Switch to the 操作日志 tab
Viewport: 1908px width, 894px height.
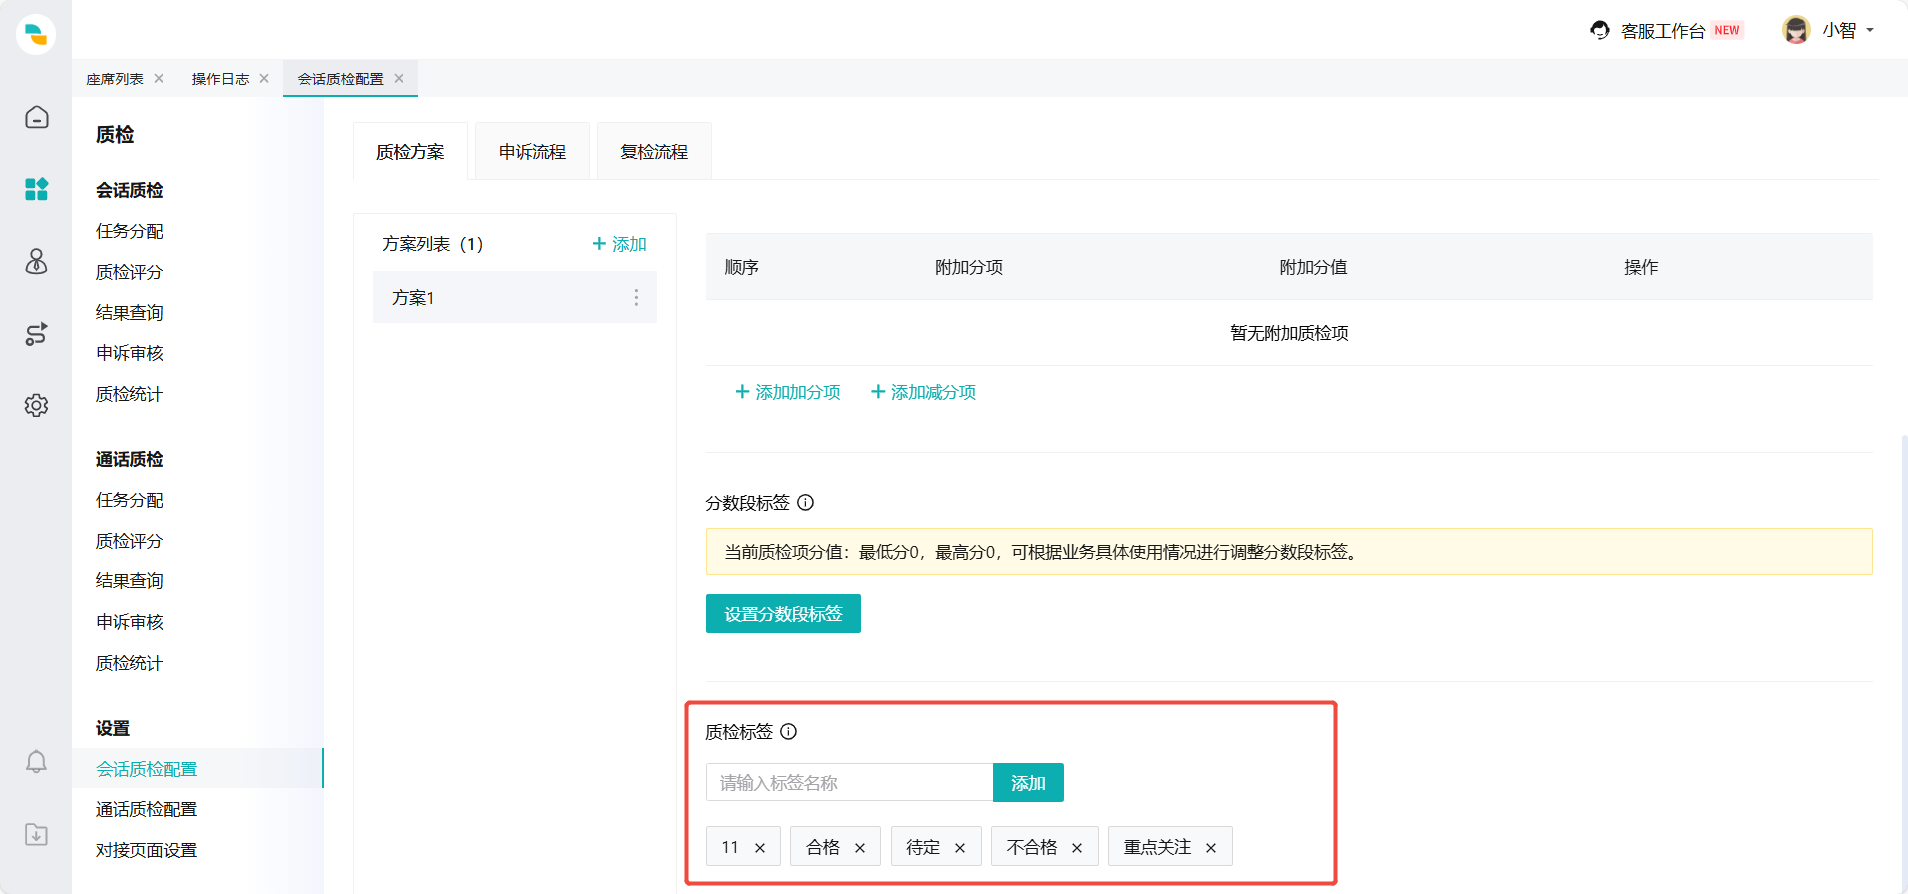(x=221, y=79)
